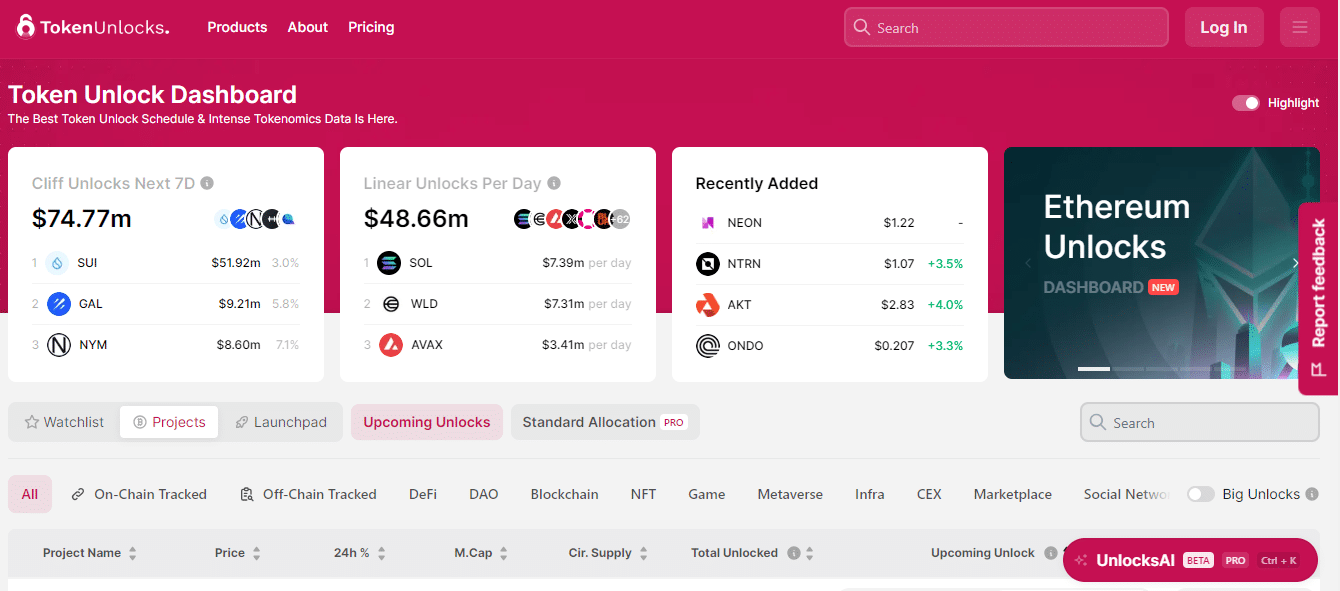Switch to the Projects tab
1340x591 pixels.
tap(169, 422)
